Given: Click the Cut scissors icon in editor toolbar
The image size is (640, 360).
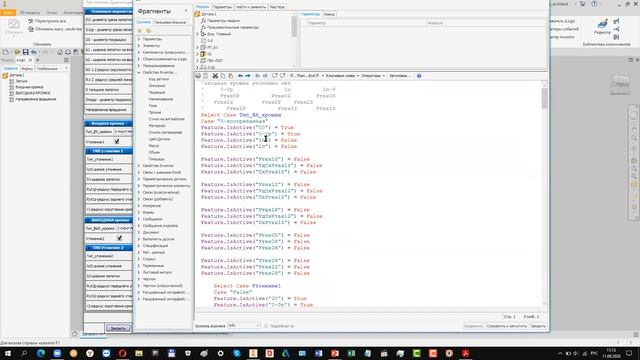Looking at the screenshot, I should 215,76.
